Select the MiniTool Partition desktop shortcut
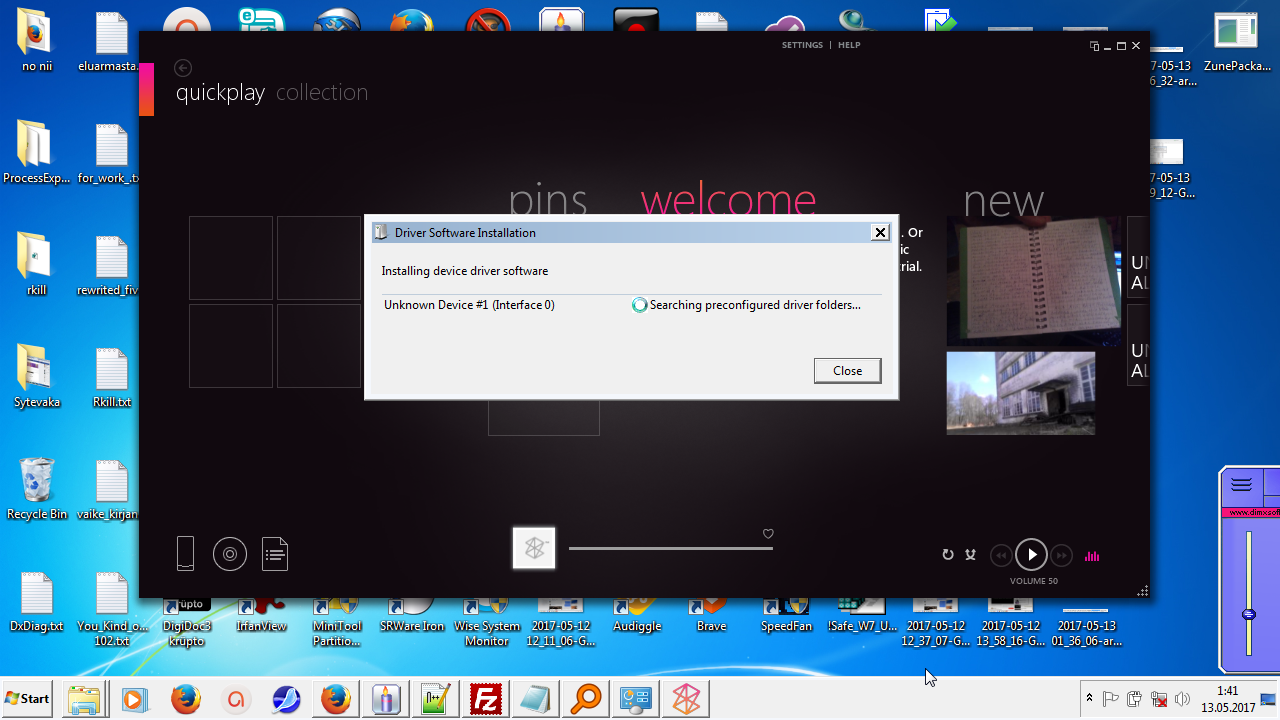This screenshot has height=720, width=1280. tap(337, 621)
